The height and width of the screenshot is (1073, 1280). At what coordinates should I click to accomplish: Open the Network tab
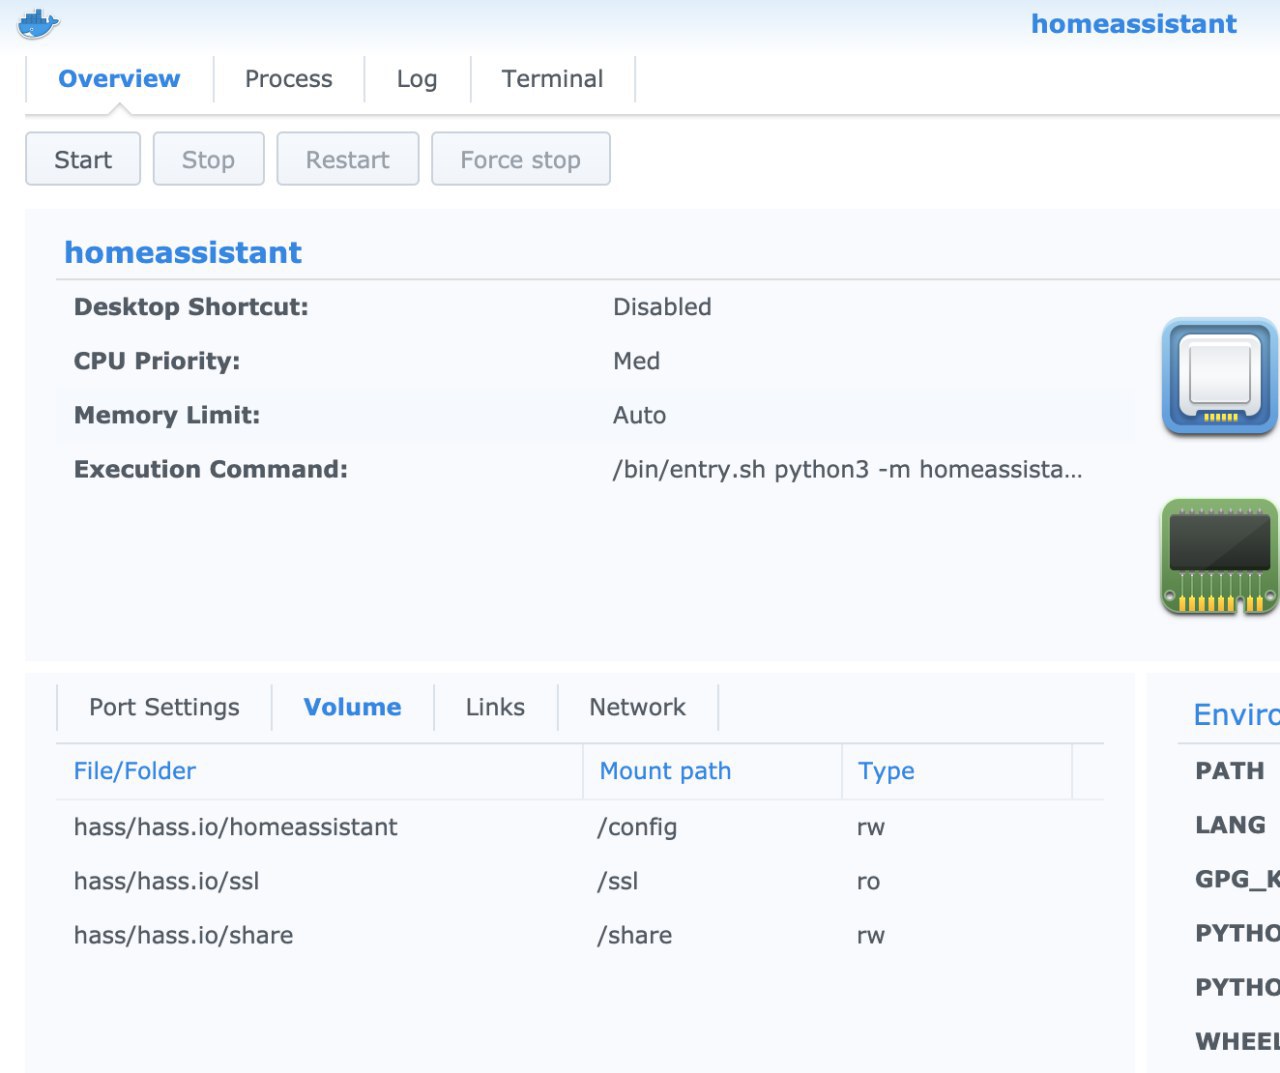click(638, 707)
